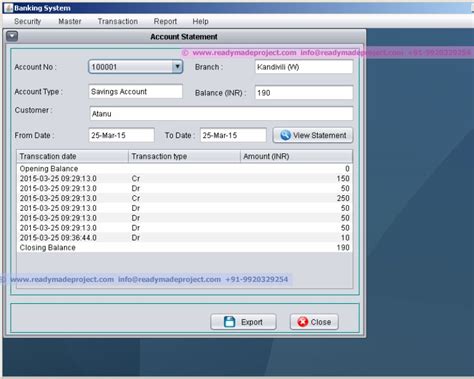Close the Account Statement window
The image size is (474, 379).
tap(314, 322)
